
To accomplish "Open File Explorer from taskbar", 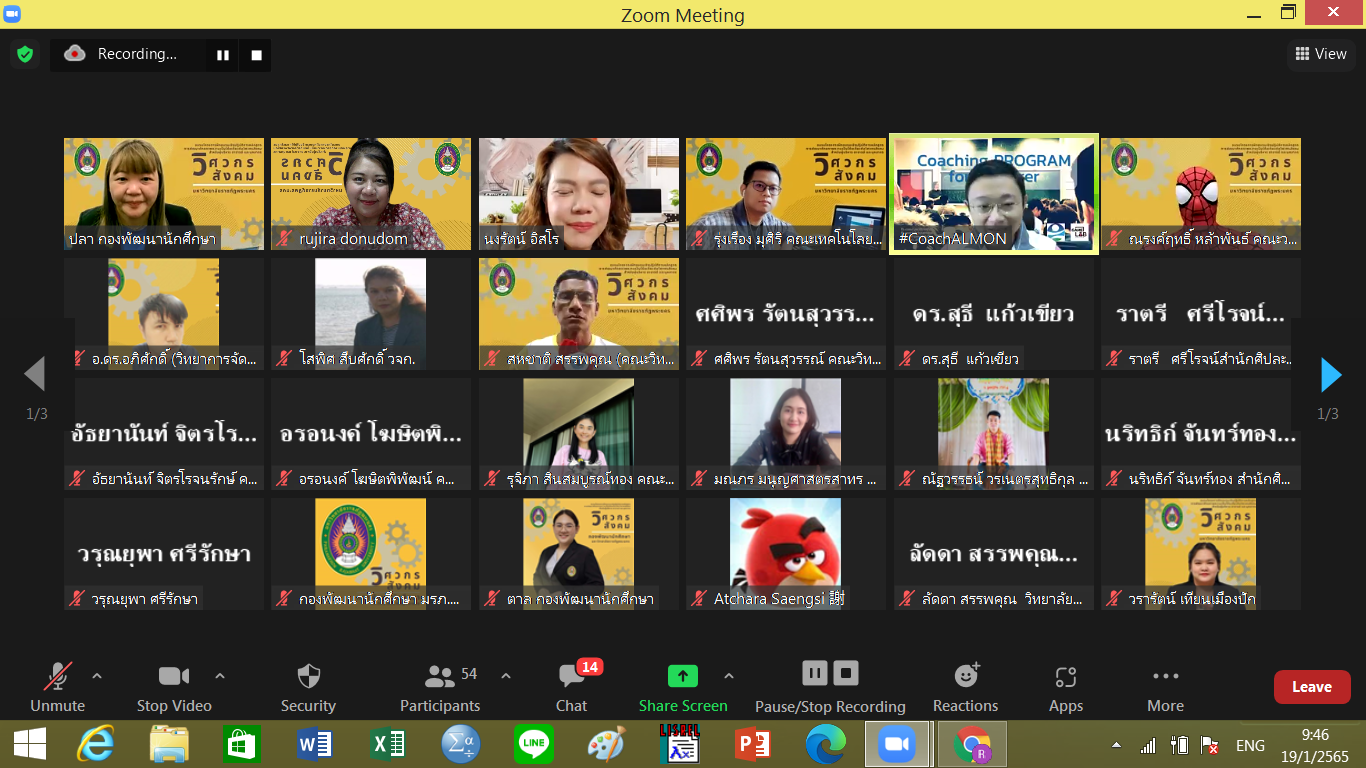I will [170, 745].
